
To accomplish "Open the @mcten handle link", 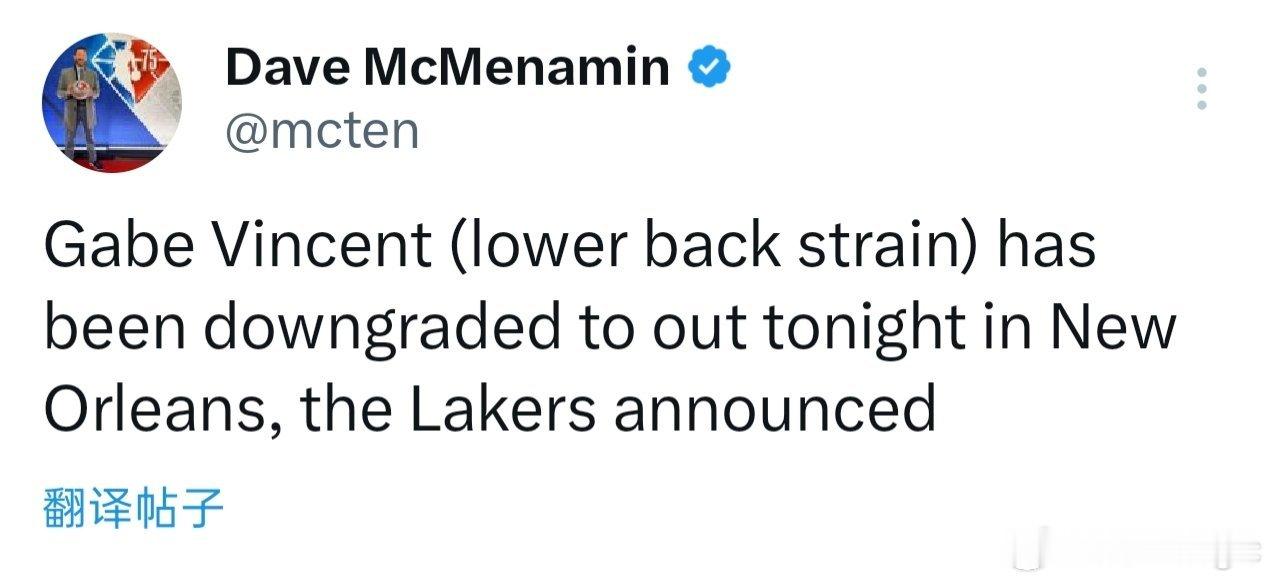I will [x=322, y=131].
